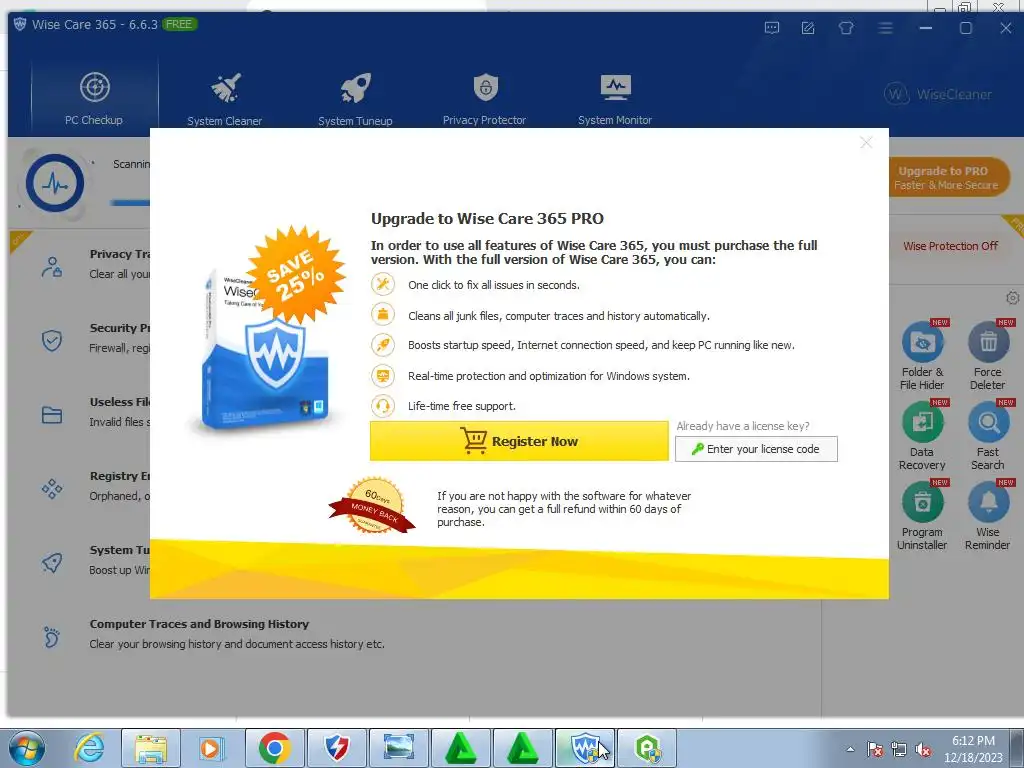The image size is (1024, 768).
Task: Click the Registry Entries diamonds icon
Action: click(52, 488)
